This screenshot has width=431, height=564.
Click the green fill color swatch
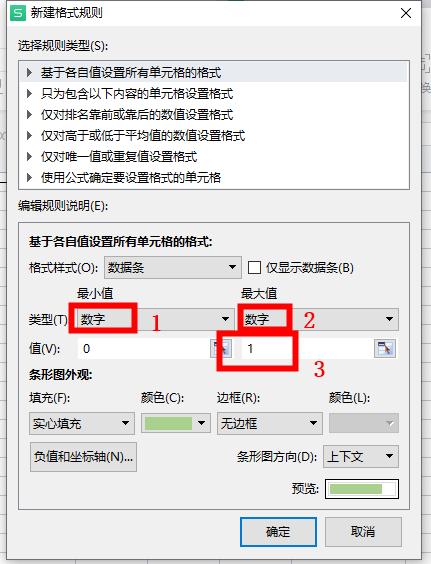point(168,423)
